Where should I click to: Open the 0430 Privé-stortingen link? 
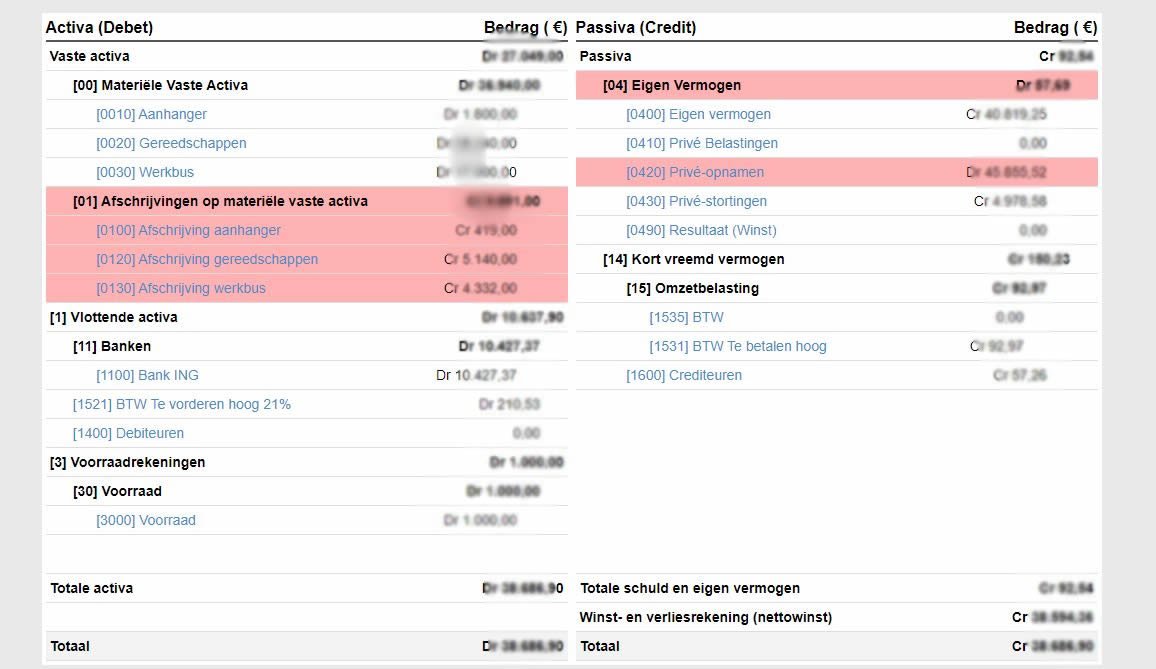tap(697, 201)
